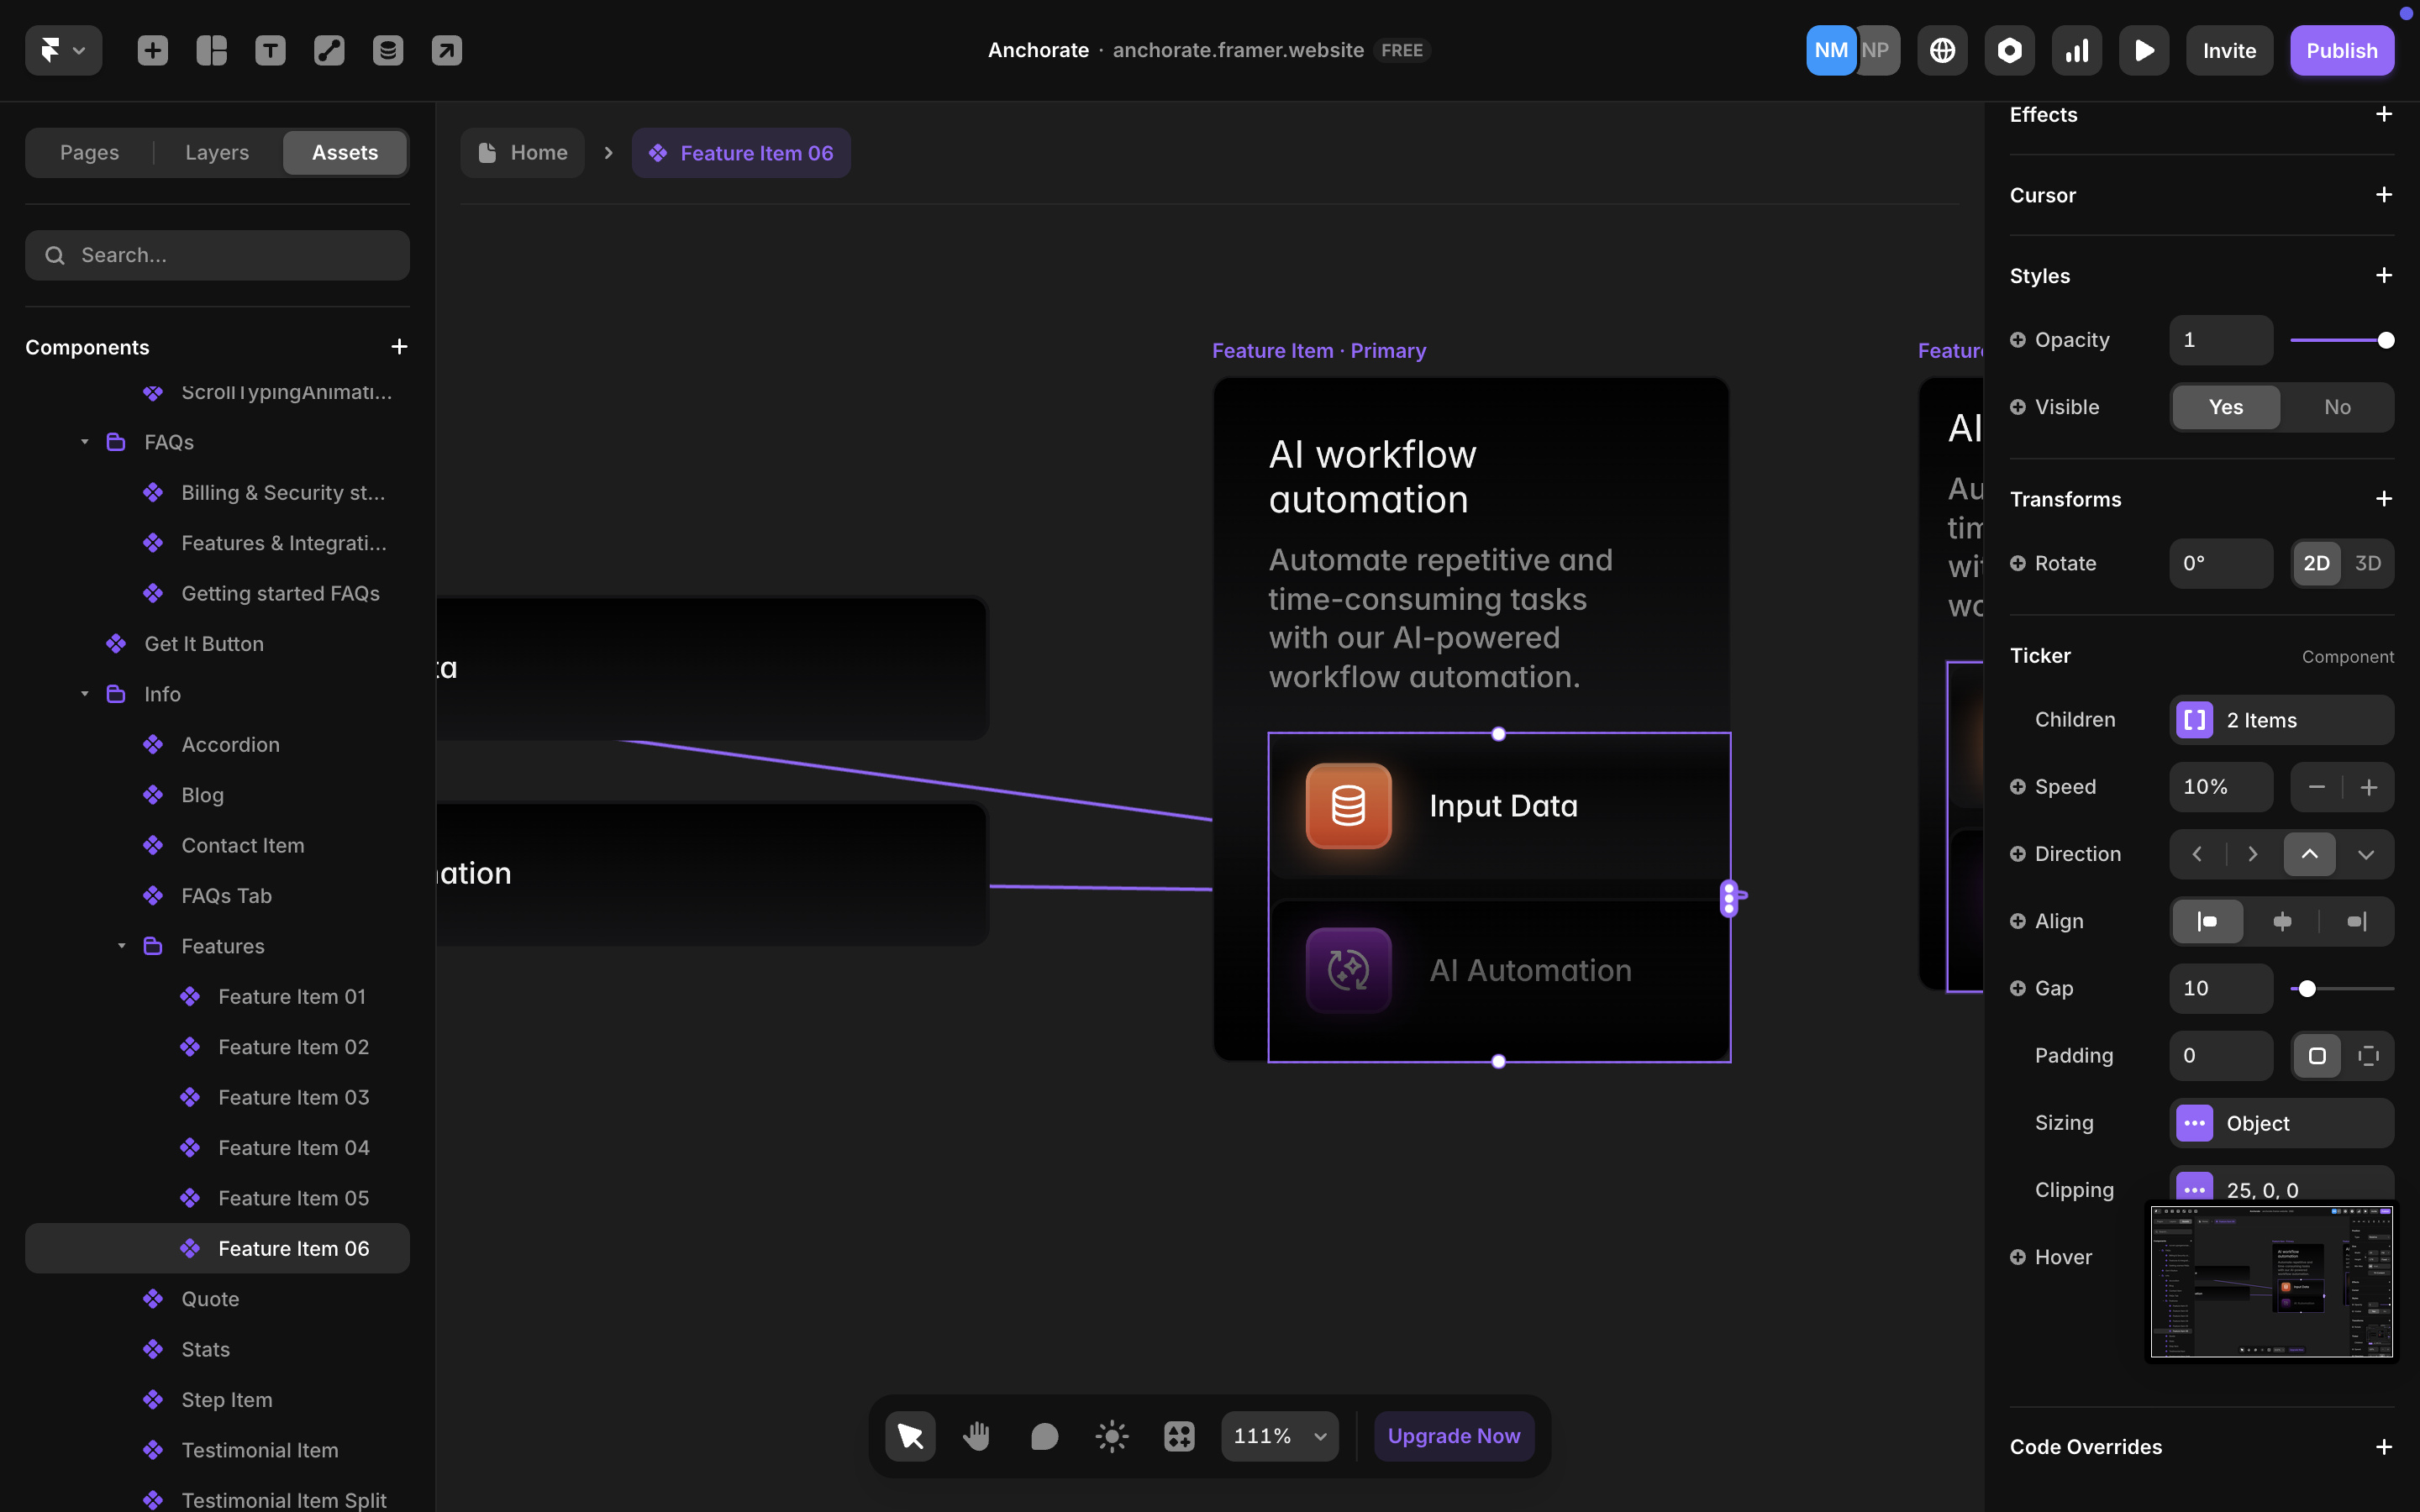This screenshot has height=1512, width=2420.
Task: Open the CMS panel icon
Action: tap(388, 49)
